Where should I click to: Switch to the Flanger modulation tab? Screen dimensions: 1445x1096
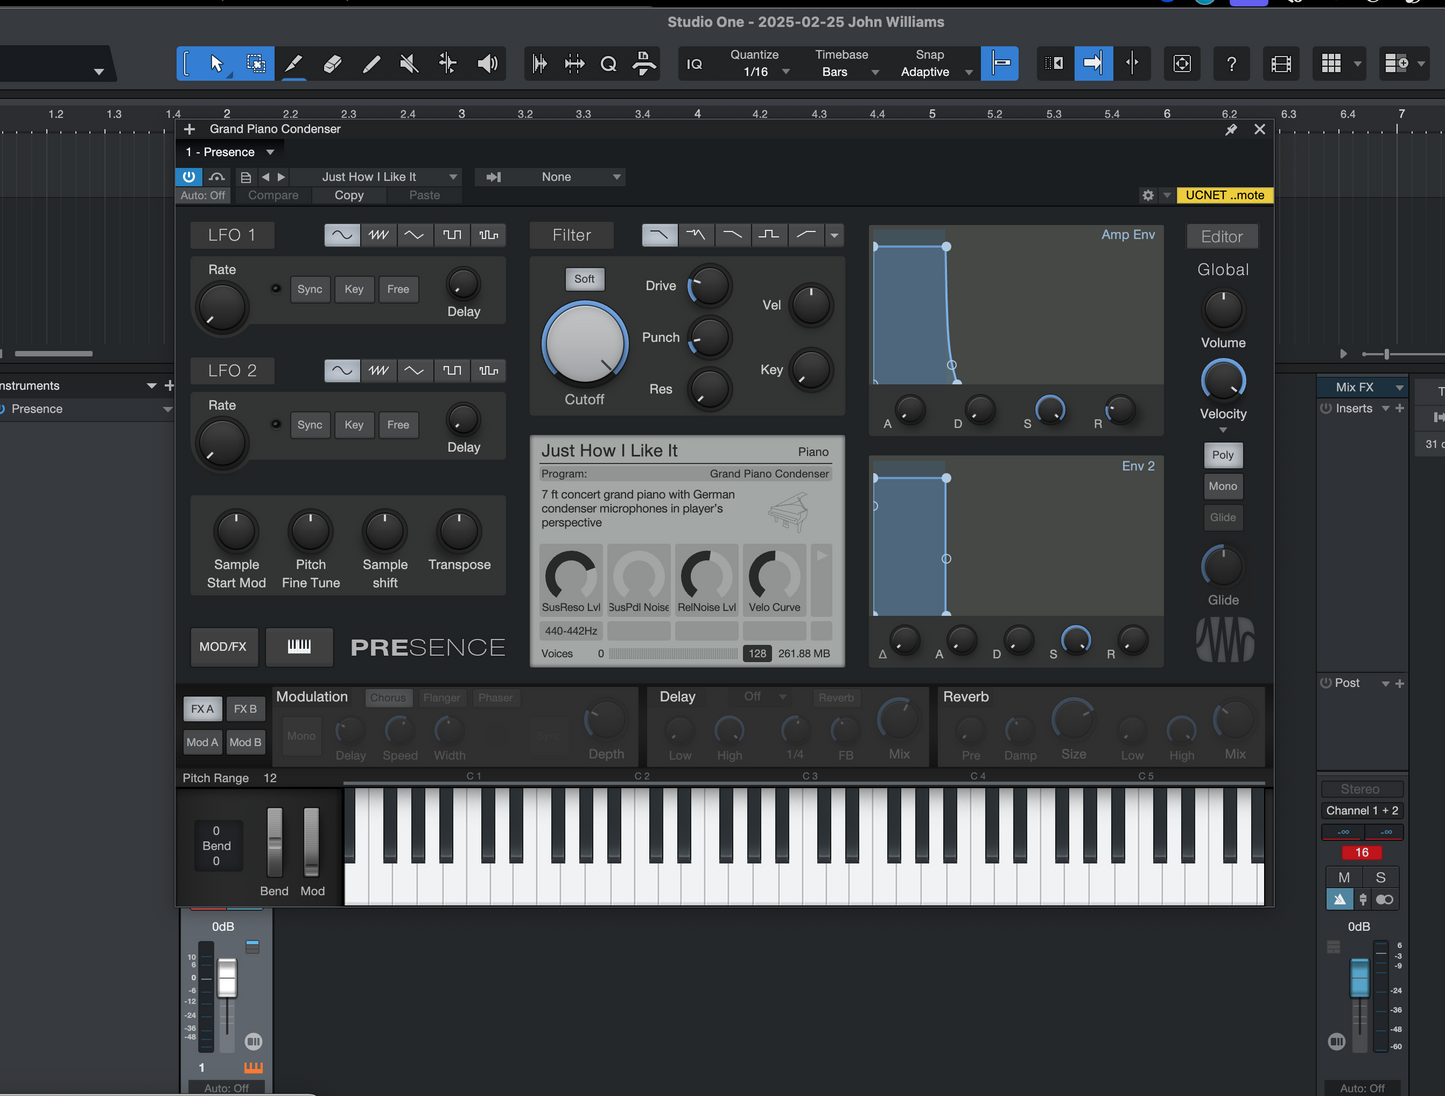(x=442, y=697)
